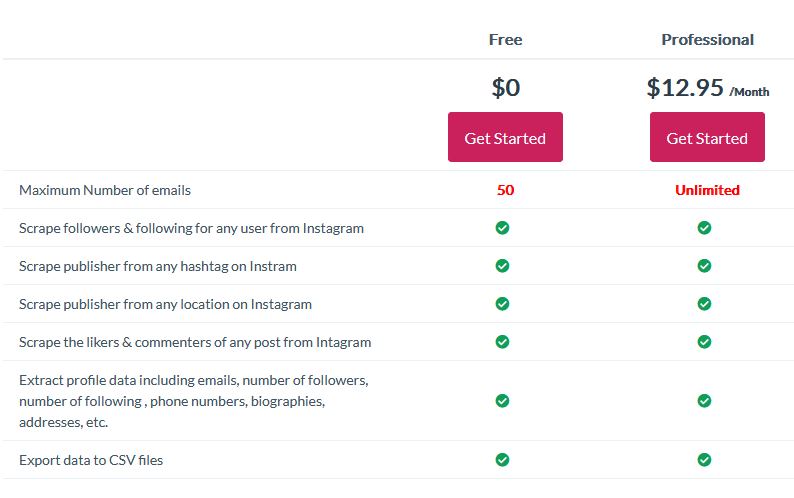Click Free checkmark for scrape followers & following

click(502, 228)
